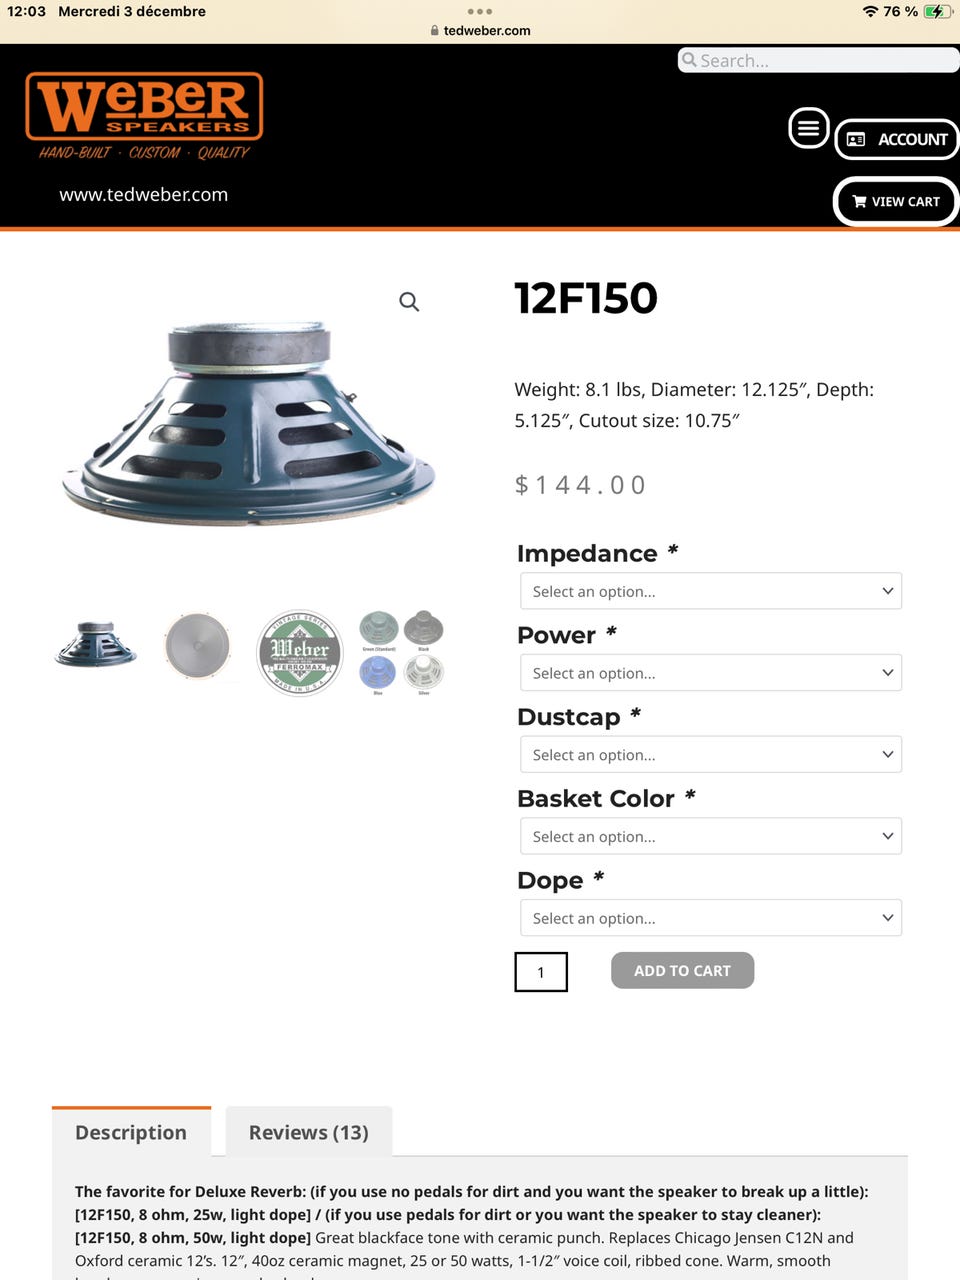Open the Basket Color dropdown
This screenshot has width=960, height=1280.
coord(711,836)
